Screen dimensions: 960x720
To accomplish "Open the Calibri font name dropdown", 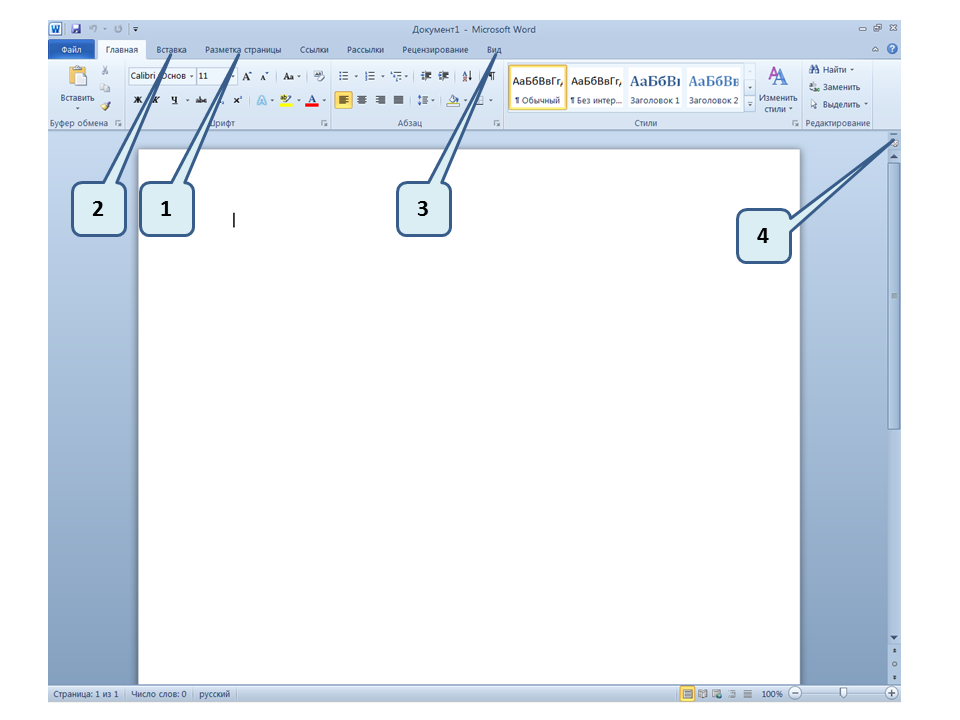I will point(190,76).
